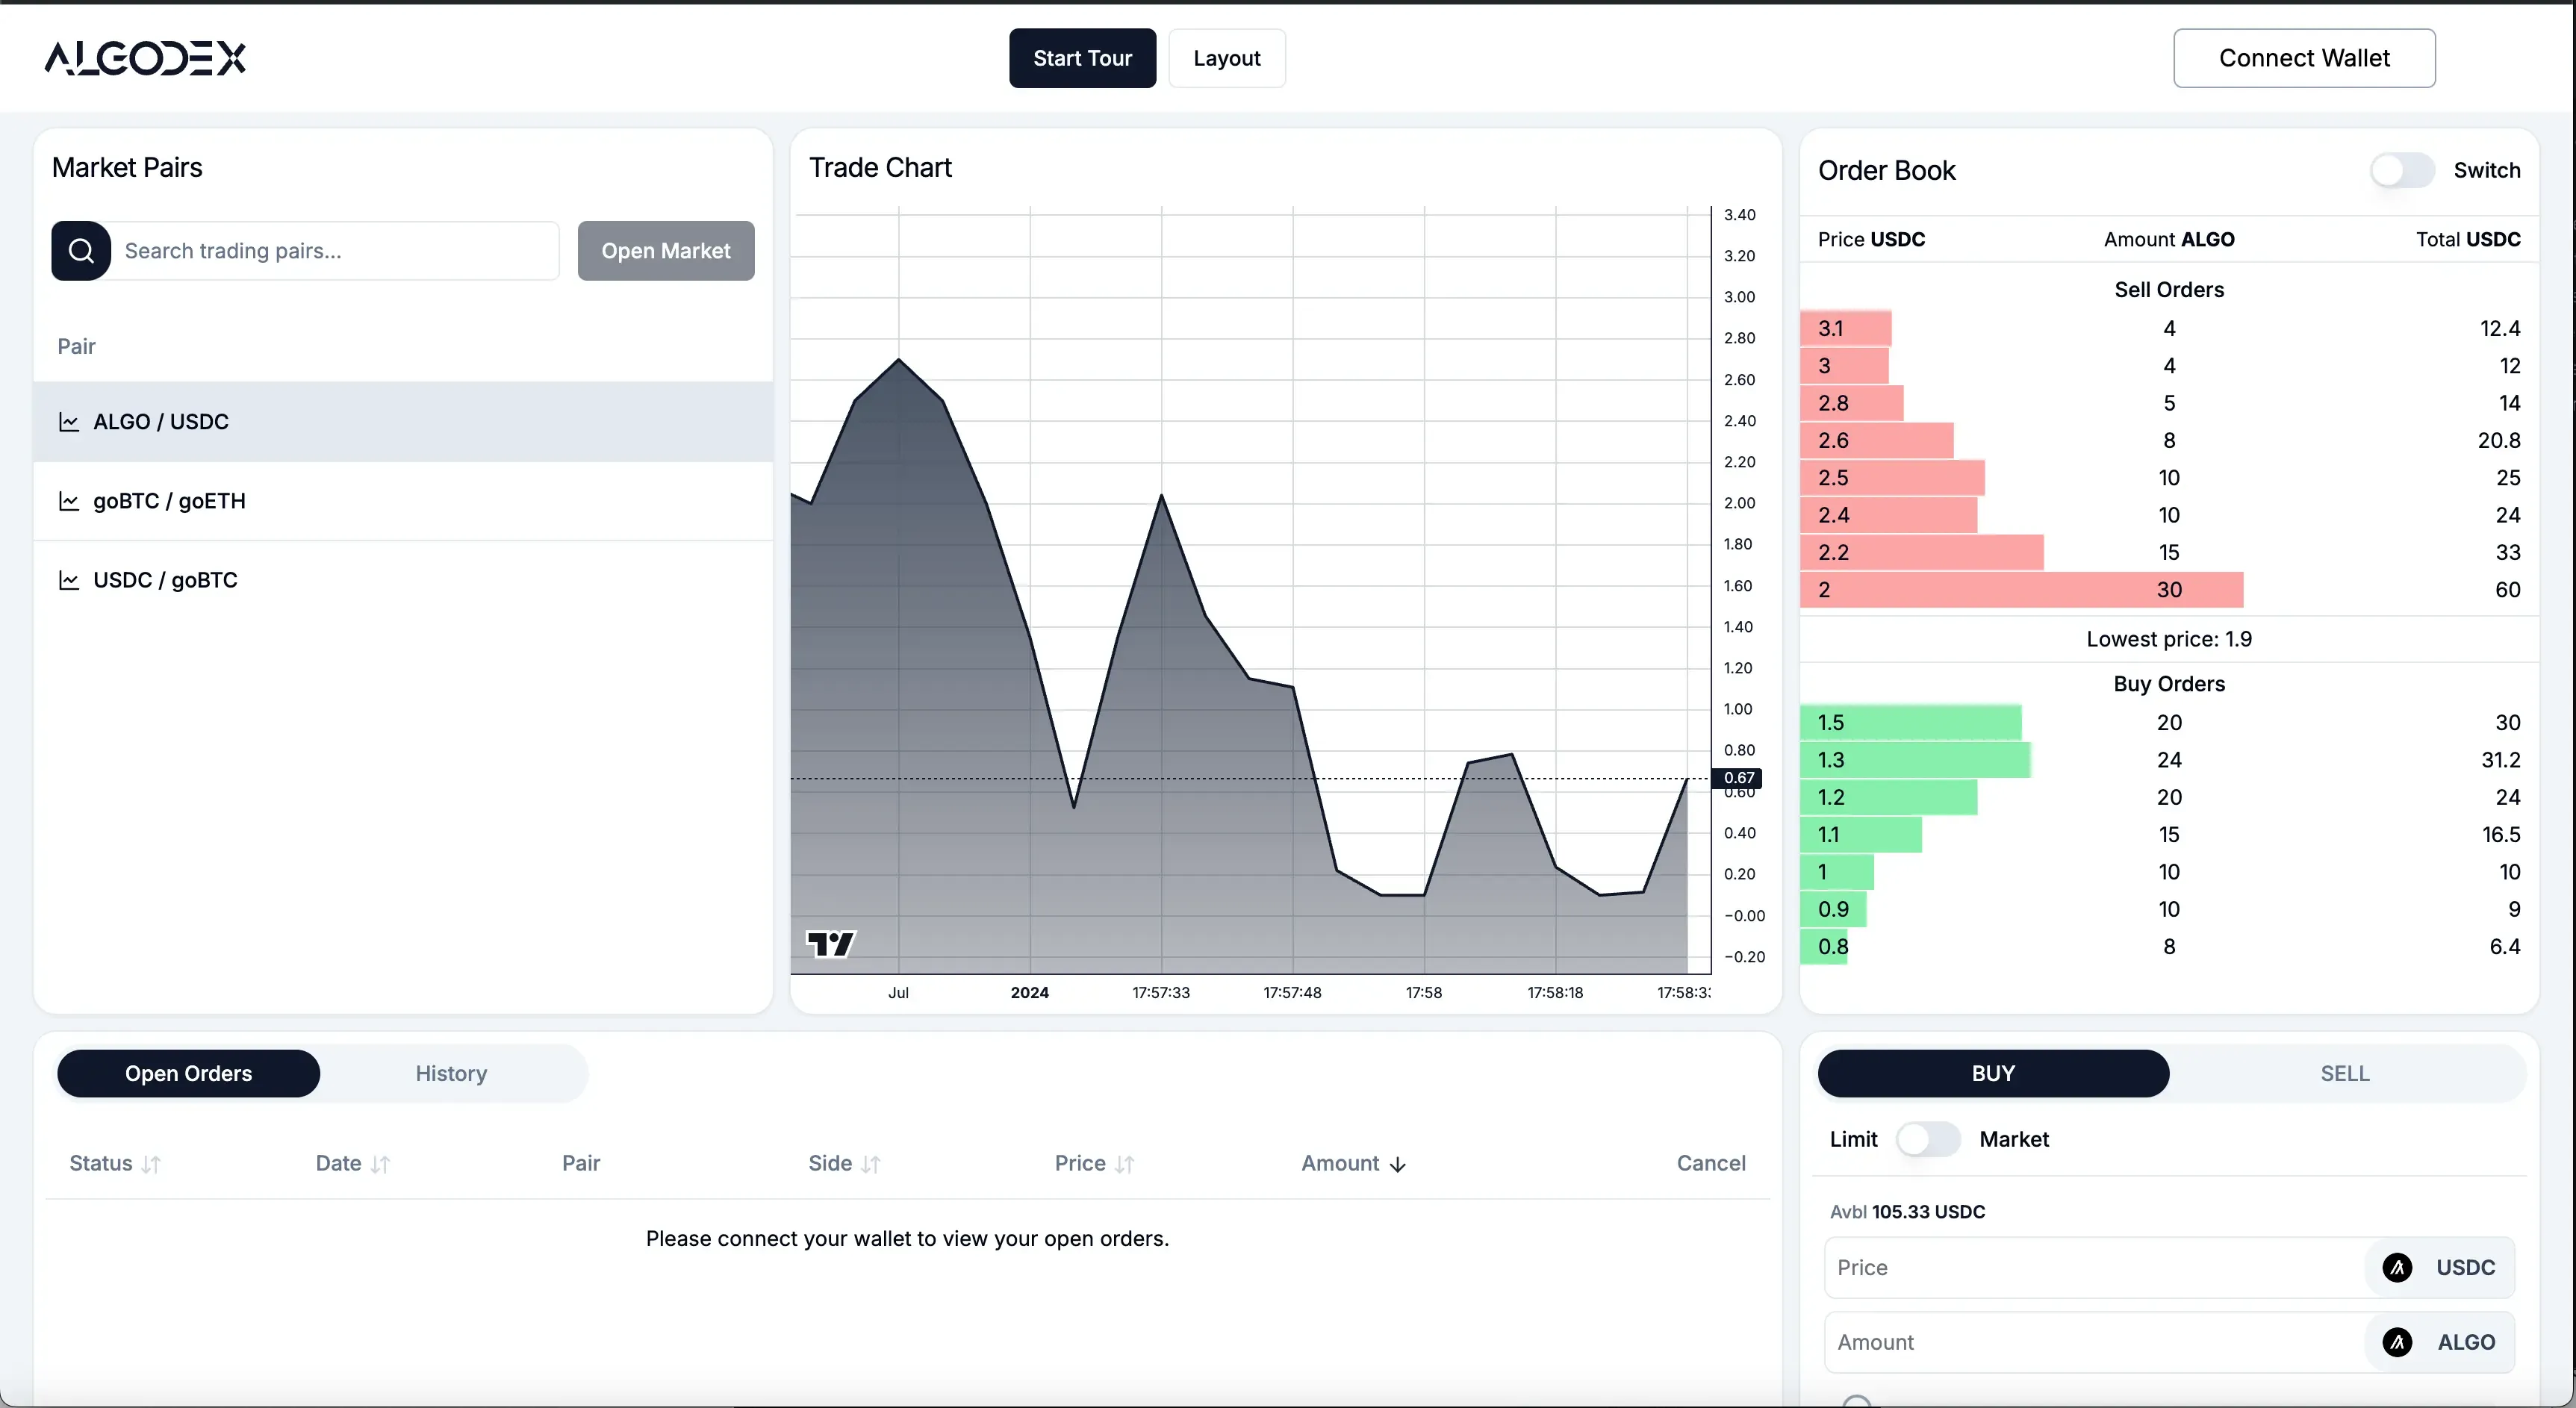Switch to the Open Orders tab
Viewport: 2576px width, 1408px height.
(x=189, y=1074)
